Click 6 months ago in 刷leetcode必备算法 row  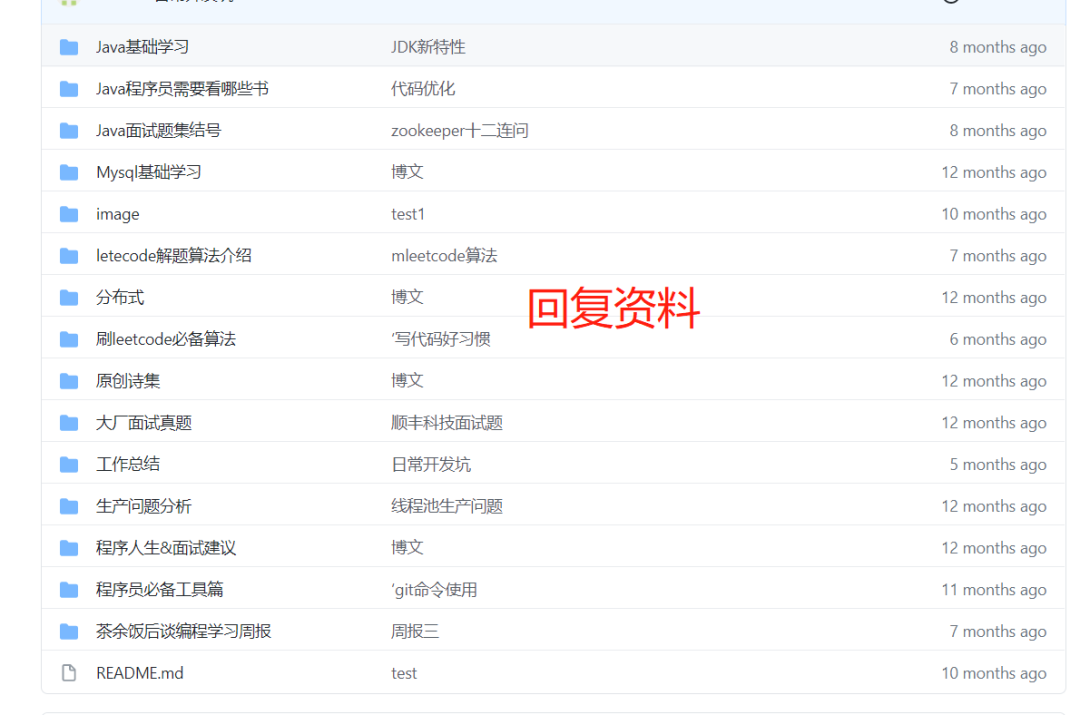pos(998,339)
